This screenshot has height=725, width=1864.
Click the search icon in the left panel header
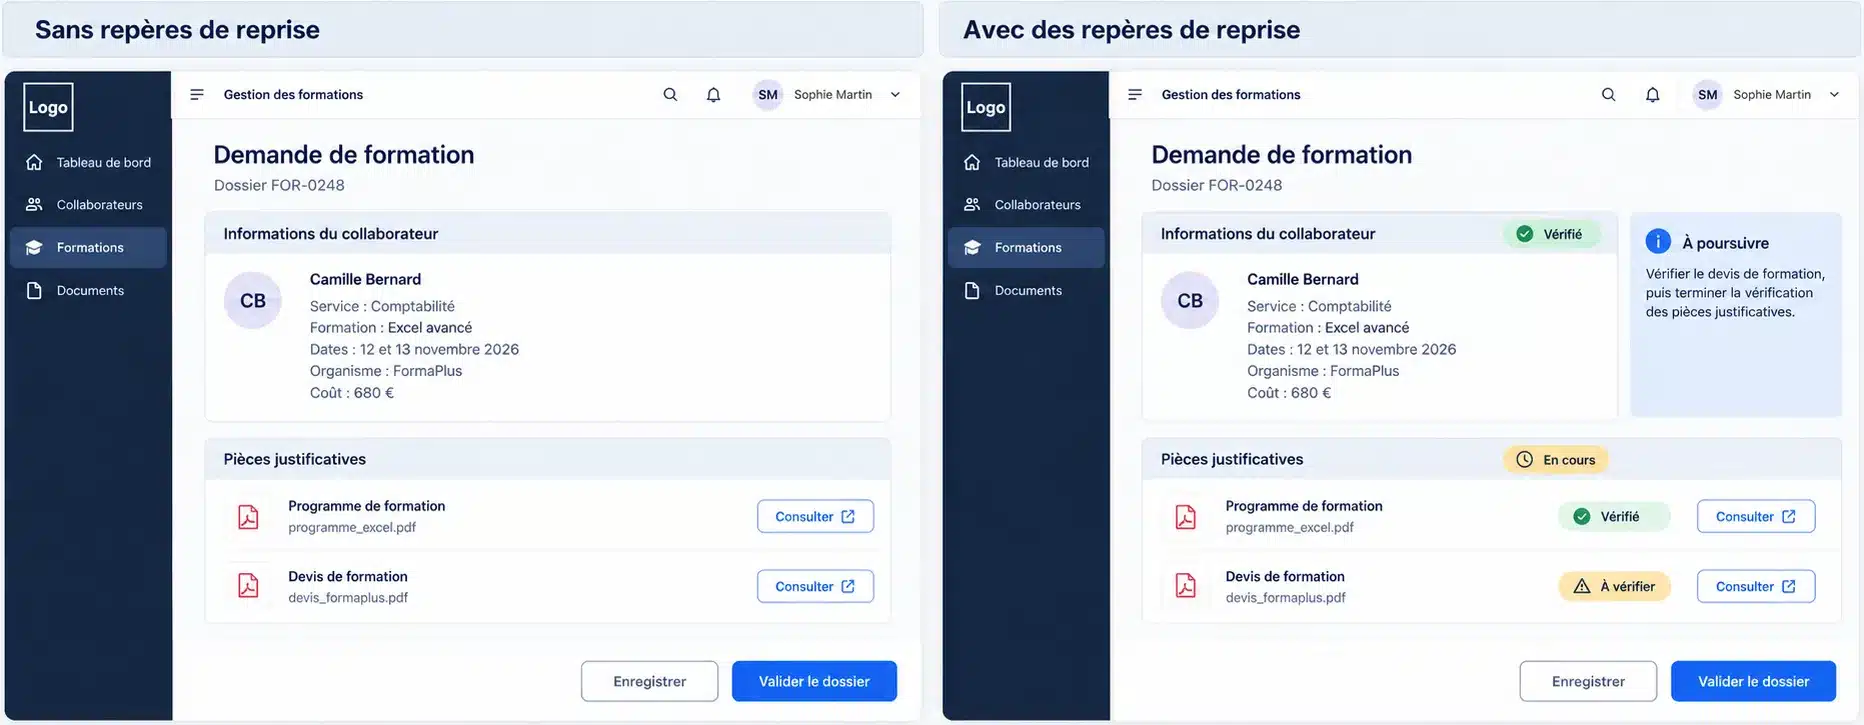point(670,94)
